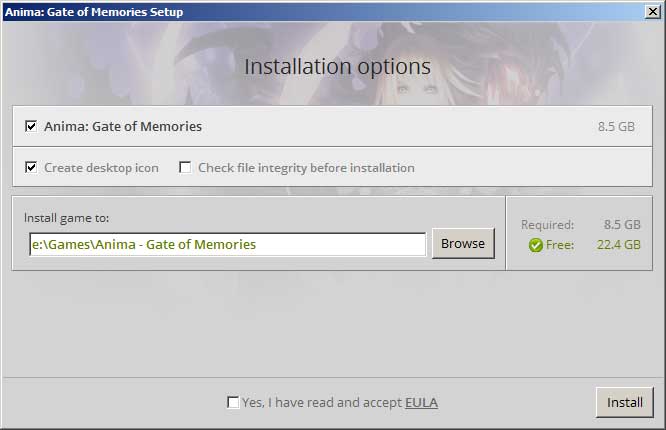Screen dimensions: 666x430
Task: Enable Check file integrity before installation checkbox
Action: tap(185, 167)
